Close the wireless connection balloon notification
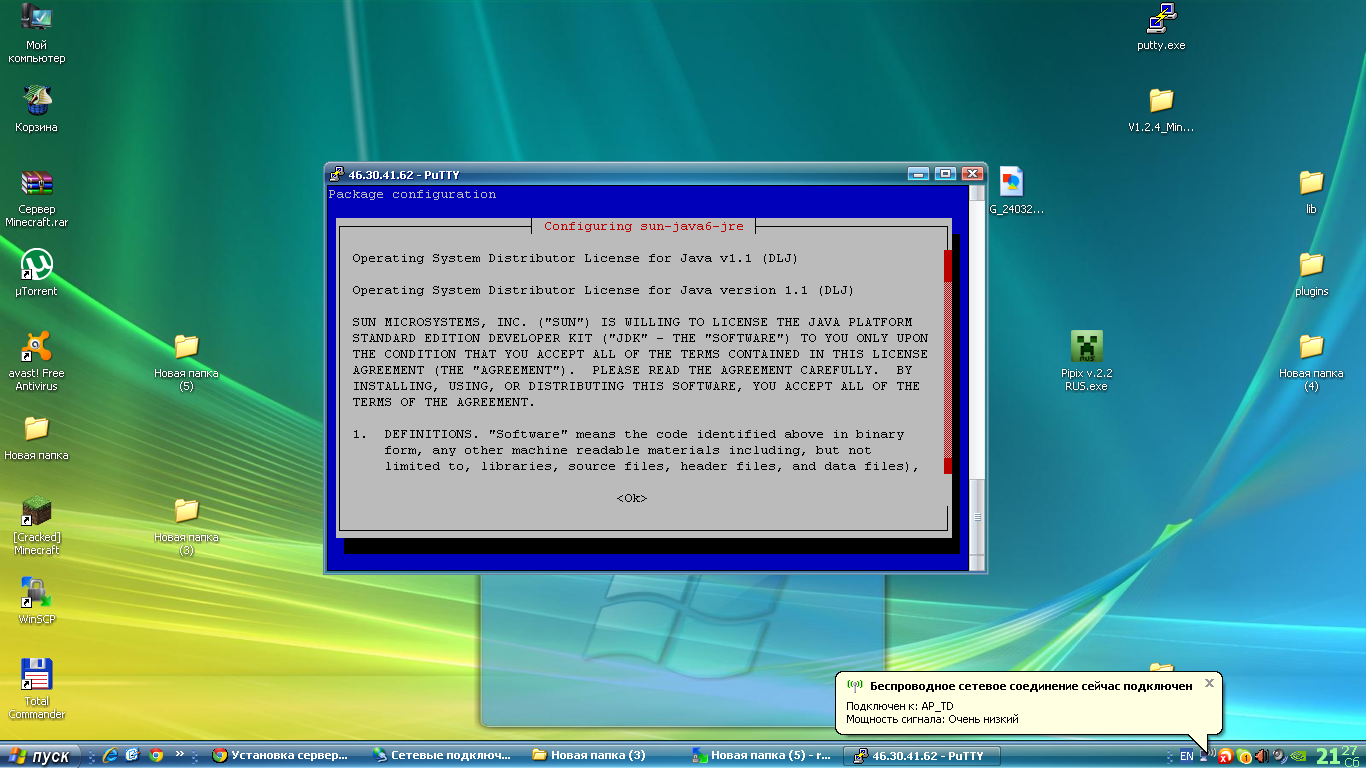The image size is (1366, 768). coord(1209,683)
